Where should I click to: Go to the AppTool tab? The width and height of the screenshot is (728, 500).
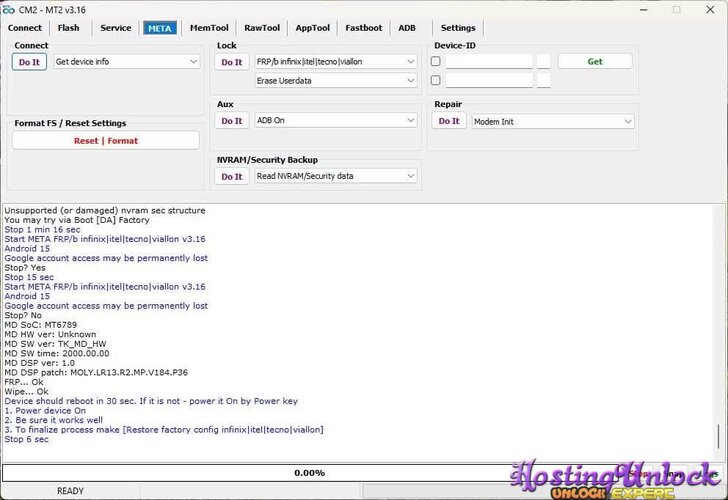(312, 28)
